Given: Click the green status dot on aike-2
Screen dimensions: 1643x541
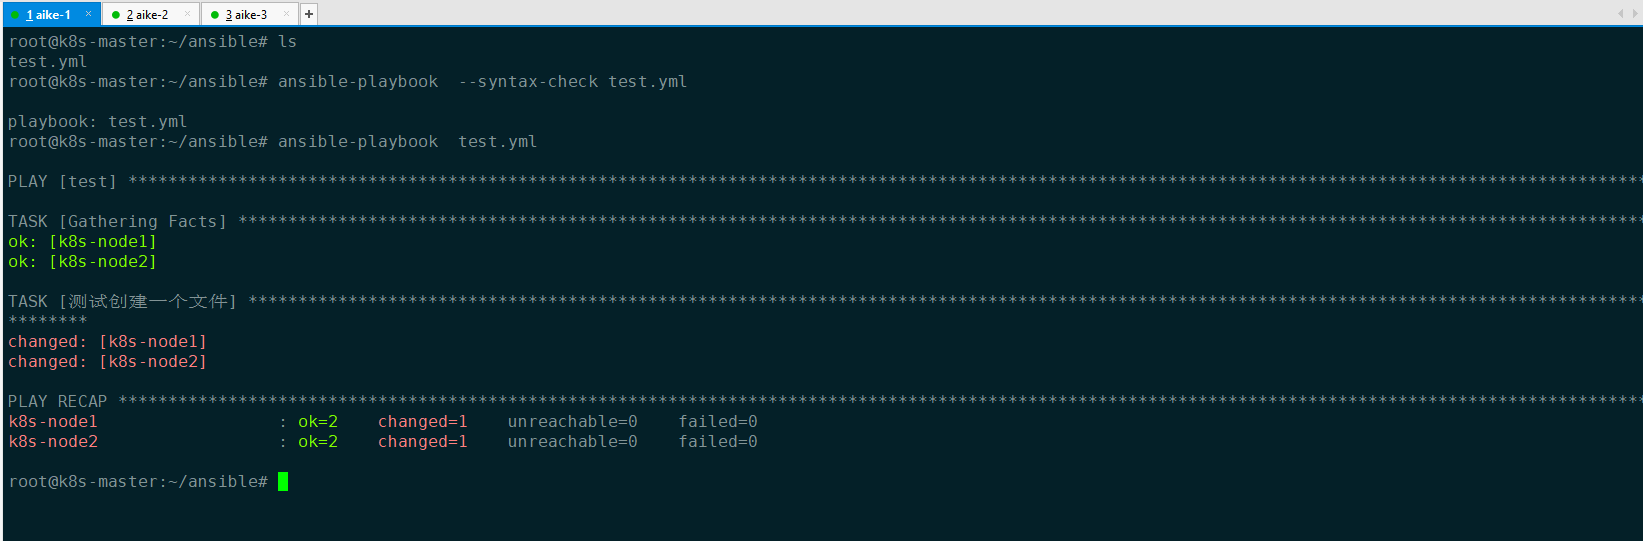Looking at the screenshot, I should click(116, 15).
